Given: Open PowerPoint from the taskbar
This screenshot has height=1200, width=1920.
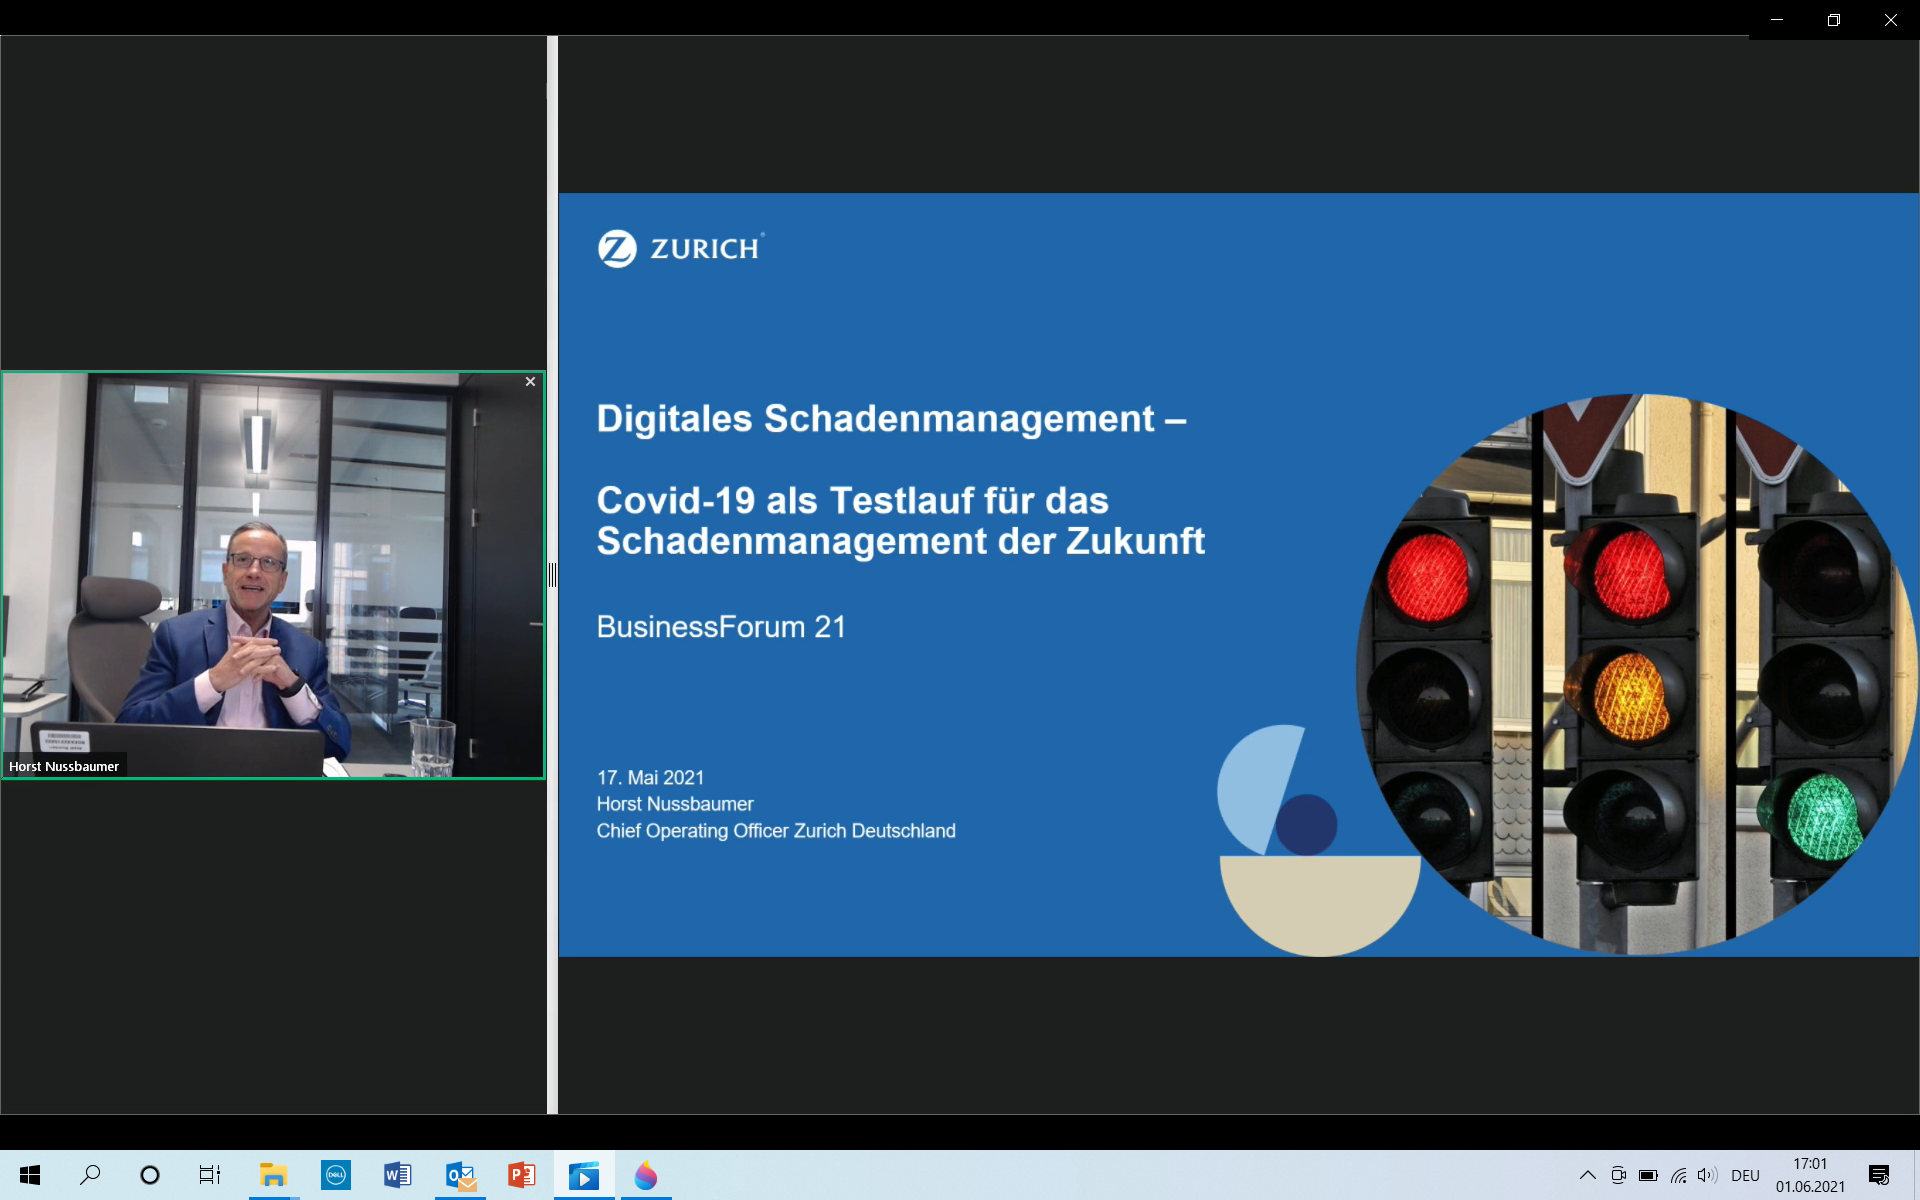Looking at the screenshot, I should [521, 1175].
